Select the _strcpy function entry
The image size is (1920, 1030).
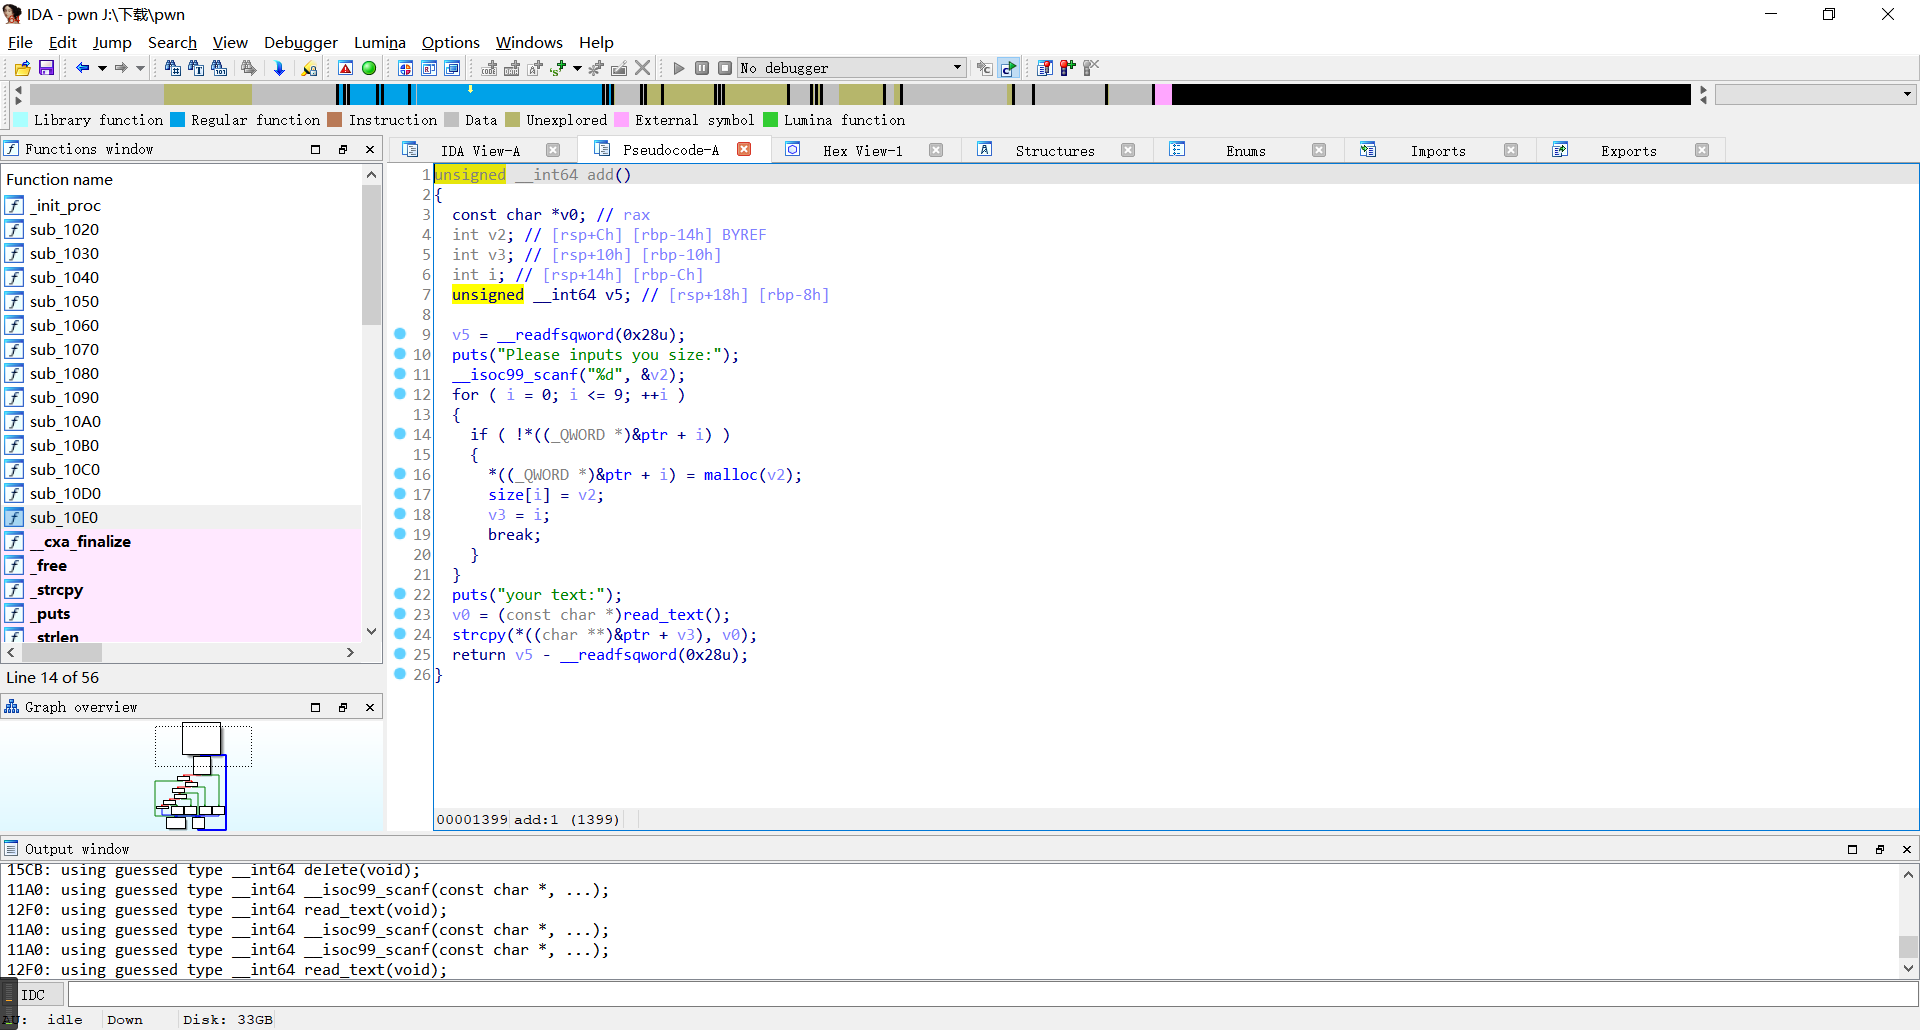(60, 590)
